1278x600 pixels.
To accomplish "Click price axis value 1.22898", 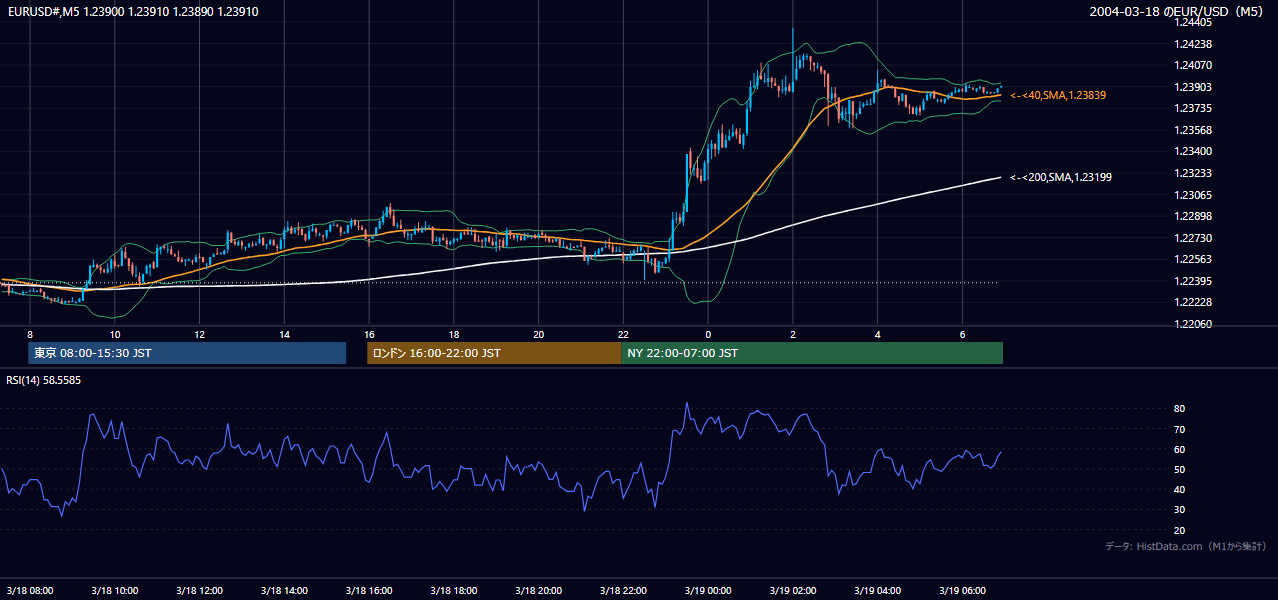I will pos(1192,216).
